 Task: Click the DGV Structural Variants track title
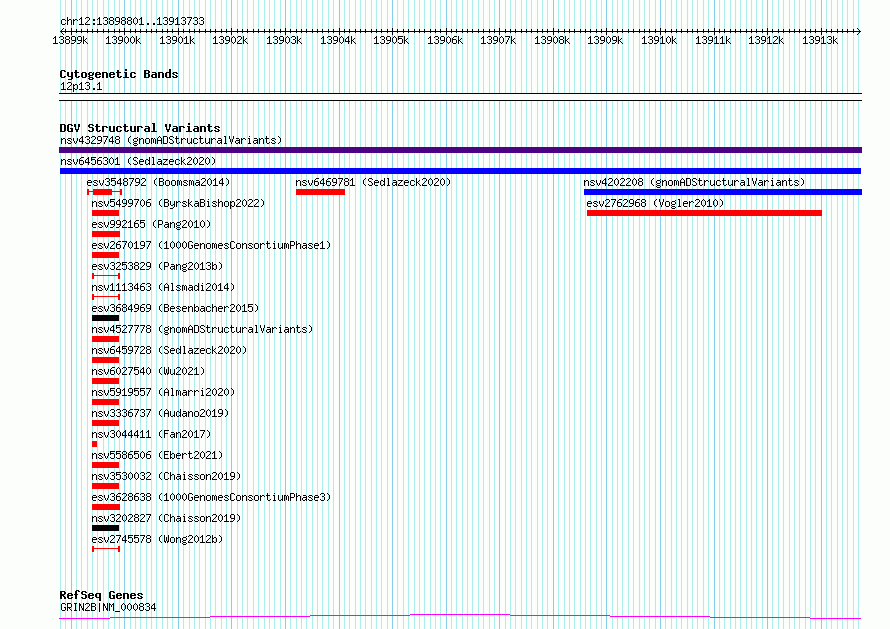[x=140, y=128]
